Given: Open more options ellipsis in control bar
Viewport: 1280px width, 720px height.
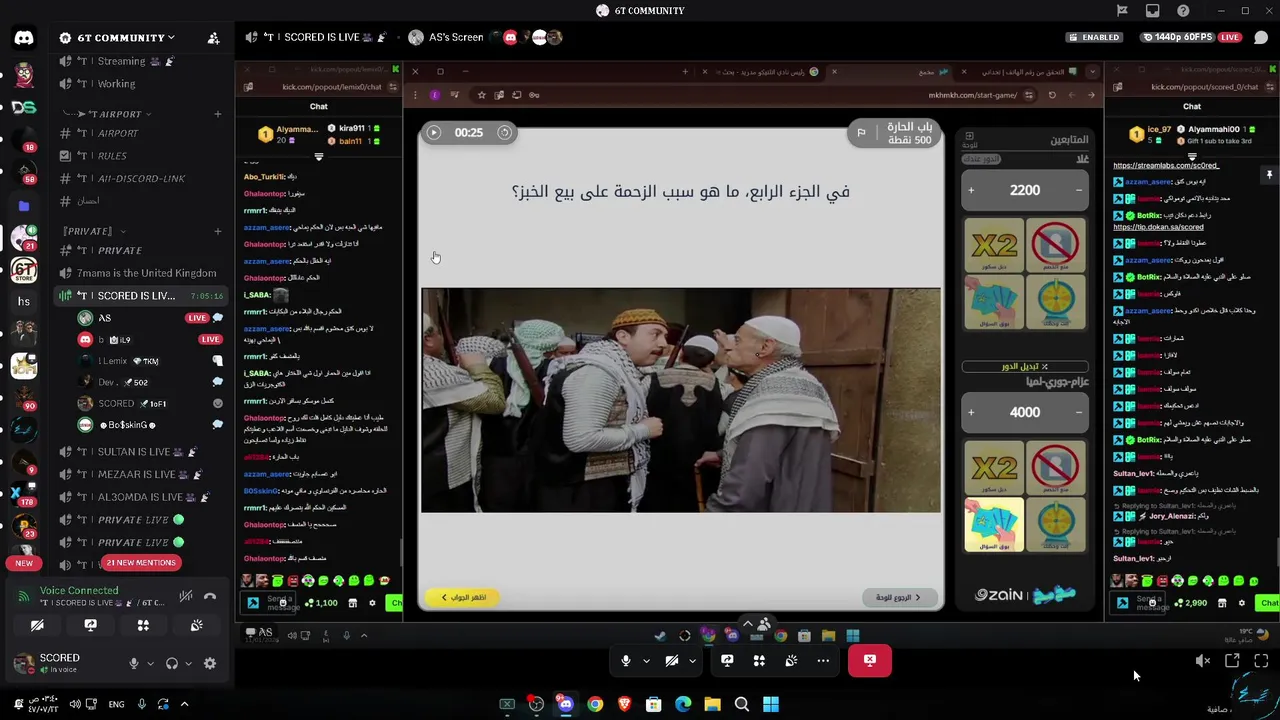Looking at the screenshot, I should (x=823, y=660).
